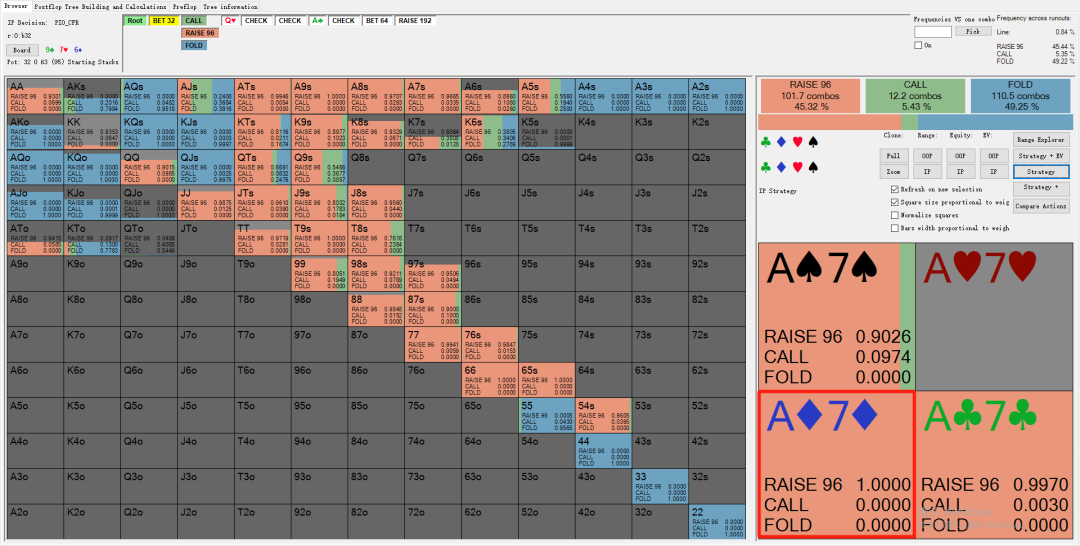
Task: Select the CHECK node right after Q♥
Action: [256, 21]
